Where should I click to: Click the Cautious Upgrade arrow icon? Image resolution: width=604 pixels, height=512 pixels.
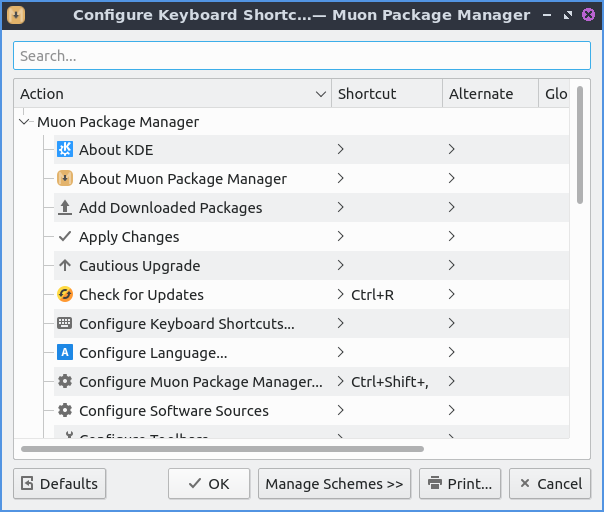pyautogui.click(x=65, y=266)
